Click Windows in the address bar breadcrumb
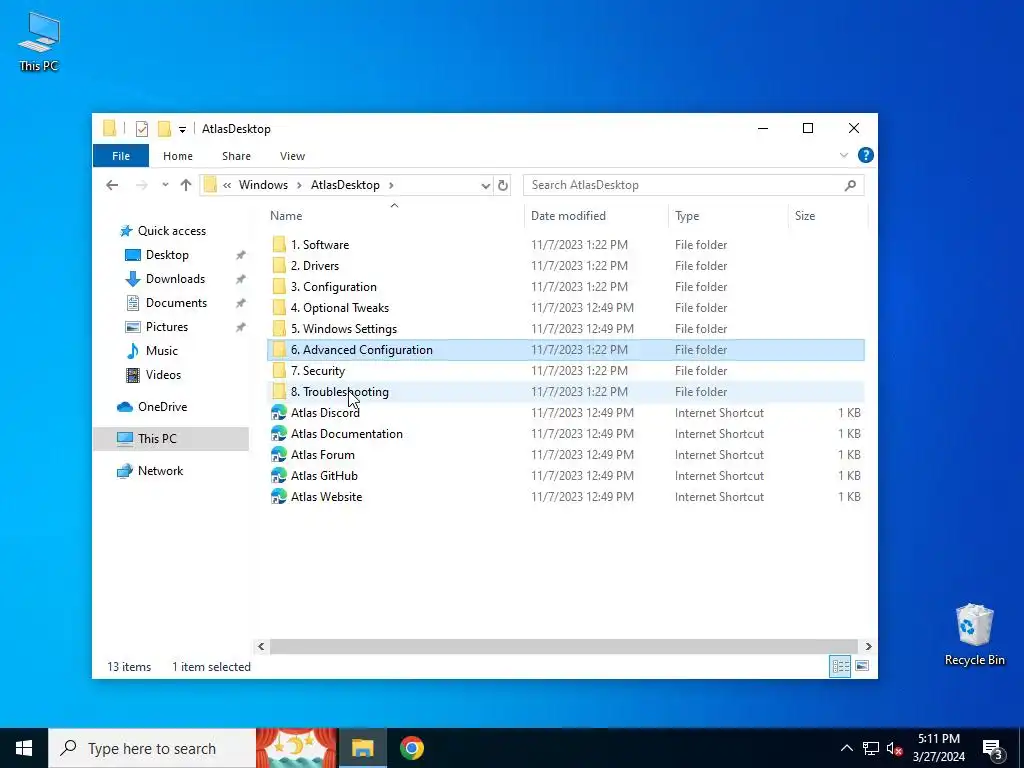1024x768 pixels. pos(263,185)
